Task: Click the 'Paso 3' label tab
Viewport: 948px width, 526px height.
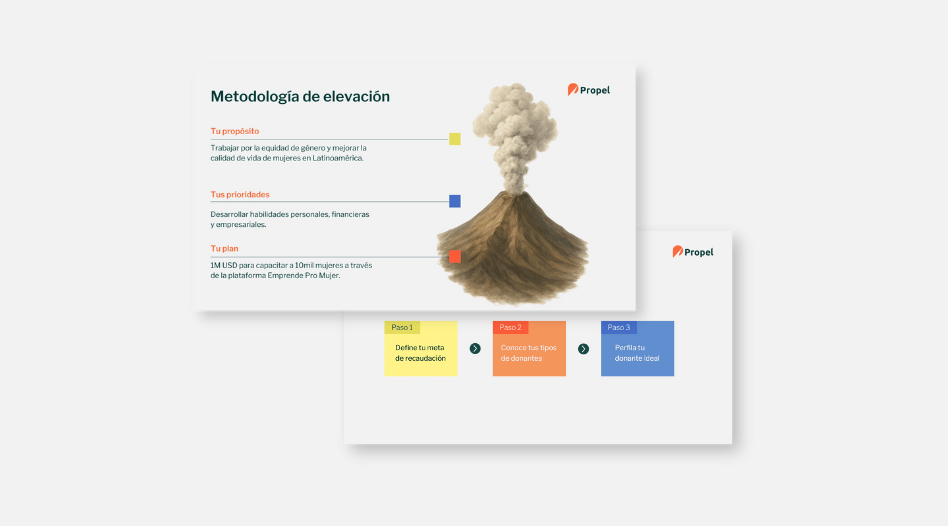Action: (618, 328)
